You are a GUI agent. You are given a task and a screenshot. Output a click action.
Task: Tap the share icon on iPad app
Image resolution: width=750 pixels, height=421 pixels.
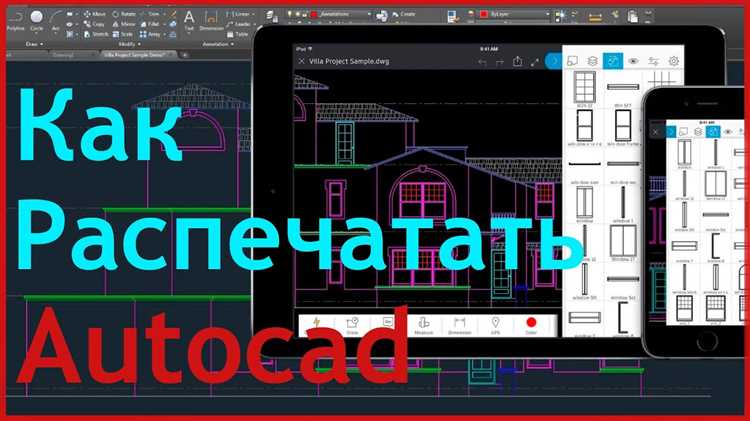(518, 61)
